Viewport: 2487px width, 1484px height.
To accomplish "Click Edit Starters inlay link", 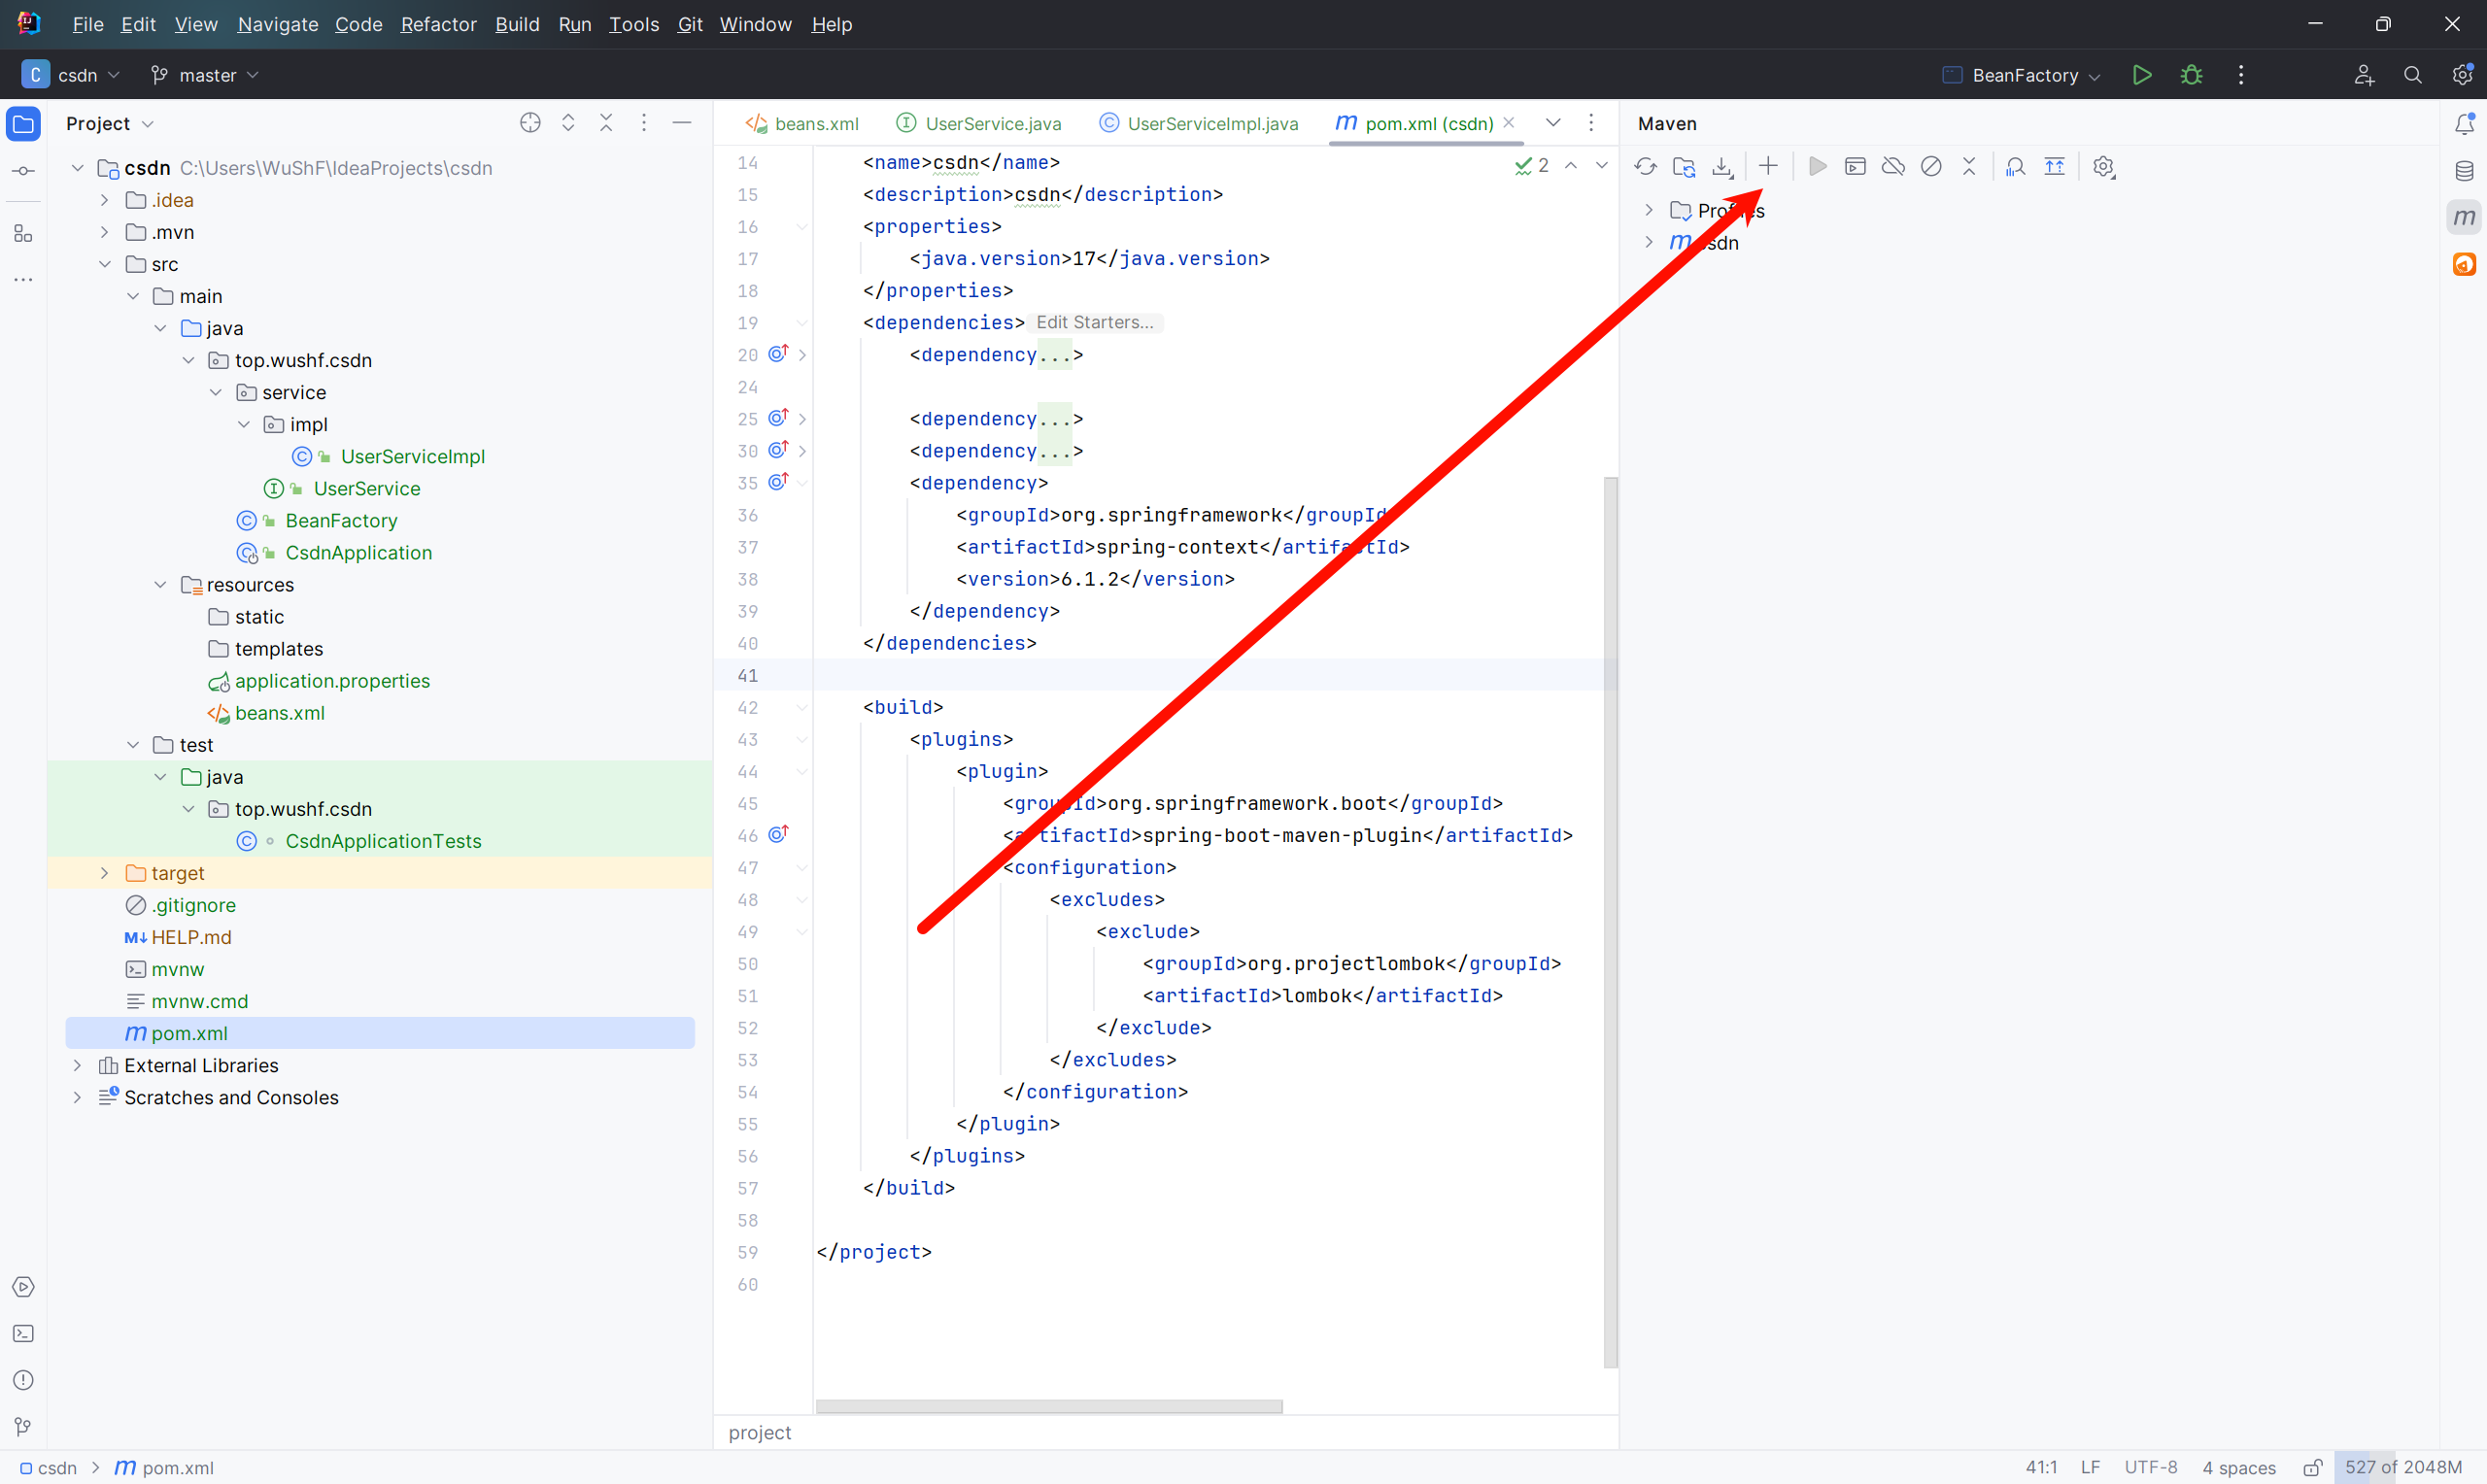I will coord(1095,322).
